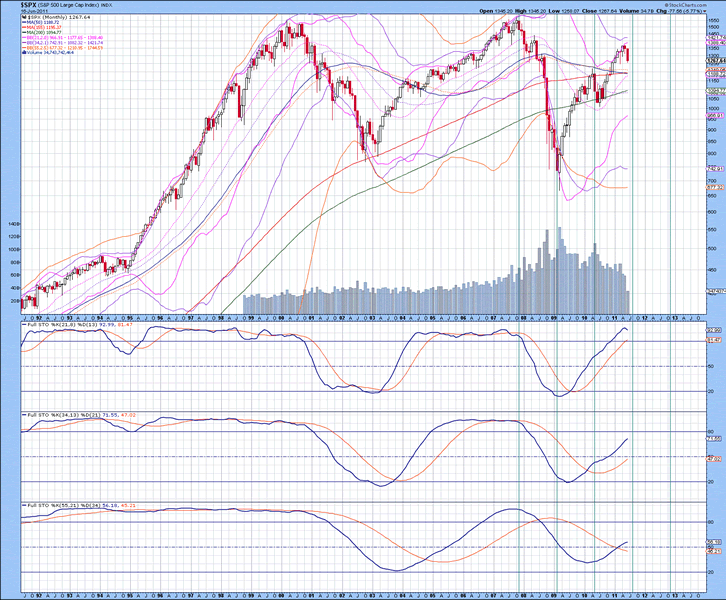
Task: Click the volume bars icon in legend
Action: click(24, 53)
